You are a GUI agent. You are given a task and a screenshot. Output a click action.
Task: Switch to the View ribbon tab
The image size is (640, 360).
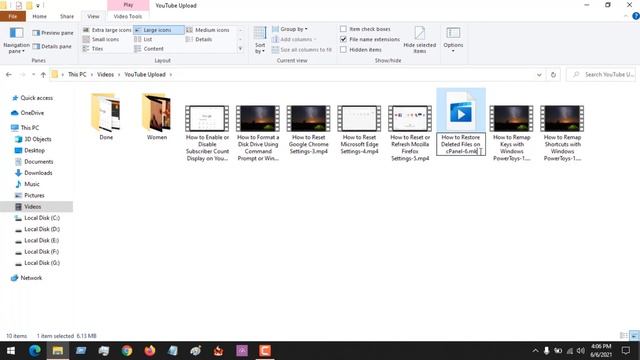click(93, 16)
